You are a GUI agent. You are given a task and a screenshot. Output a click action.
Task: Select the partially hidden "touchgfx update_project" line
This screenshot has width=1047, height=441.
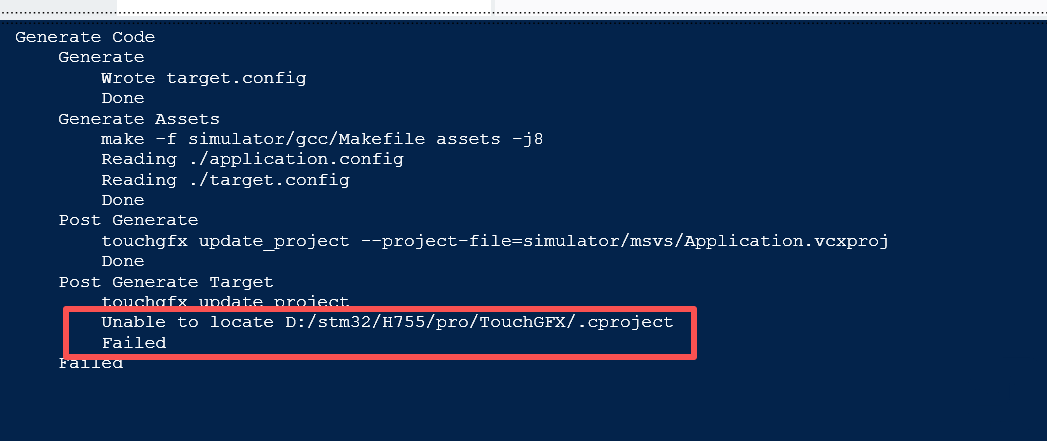tap(225, 301)
